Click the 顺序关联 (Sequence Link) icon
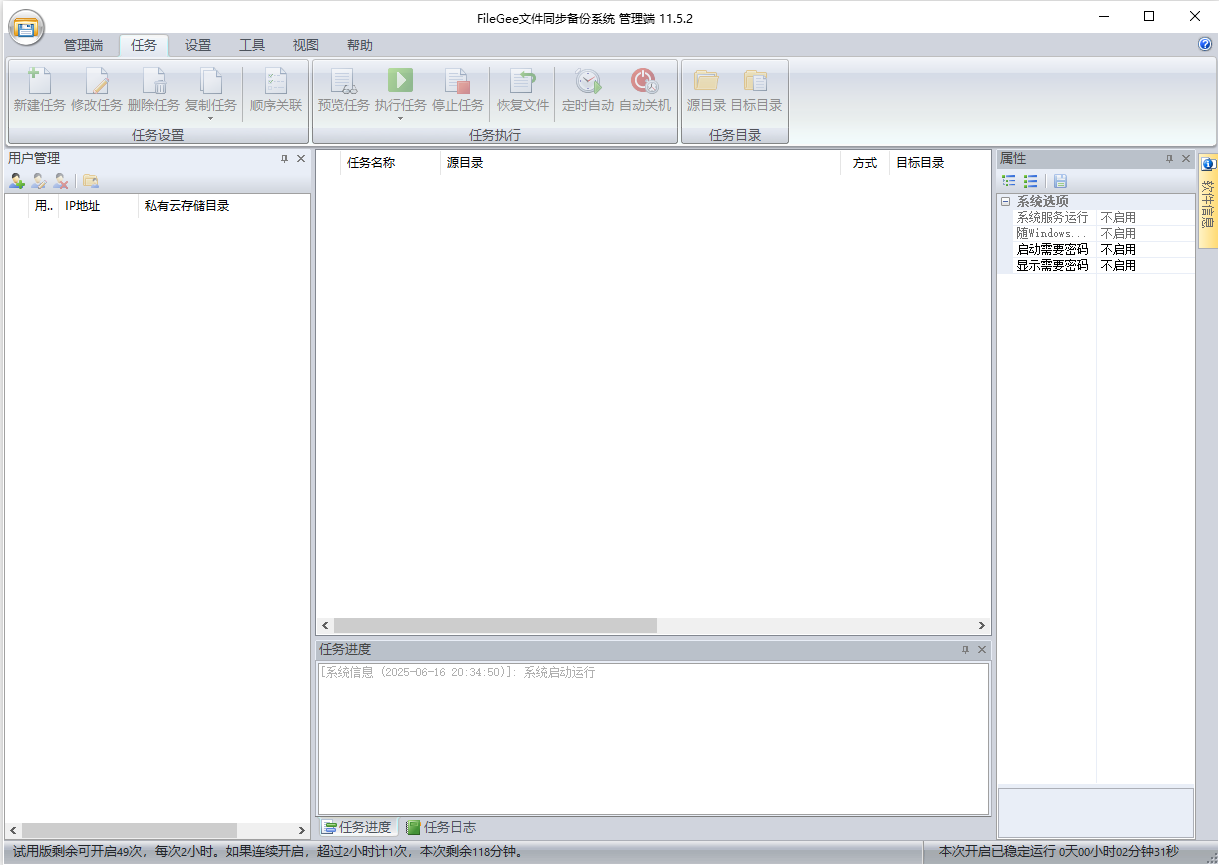1219x865 pixels. click(x=276, y=81)
